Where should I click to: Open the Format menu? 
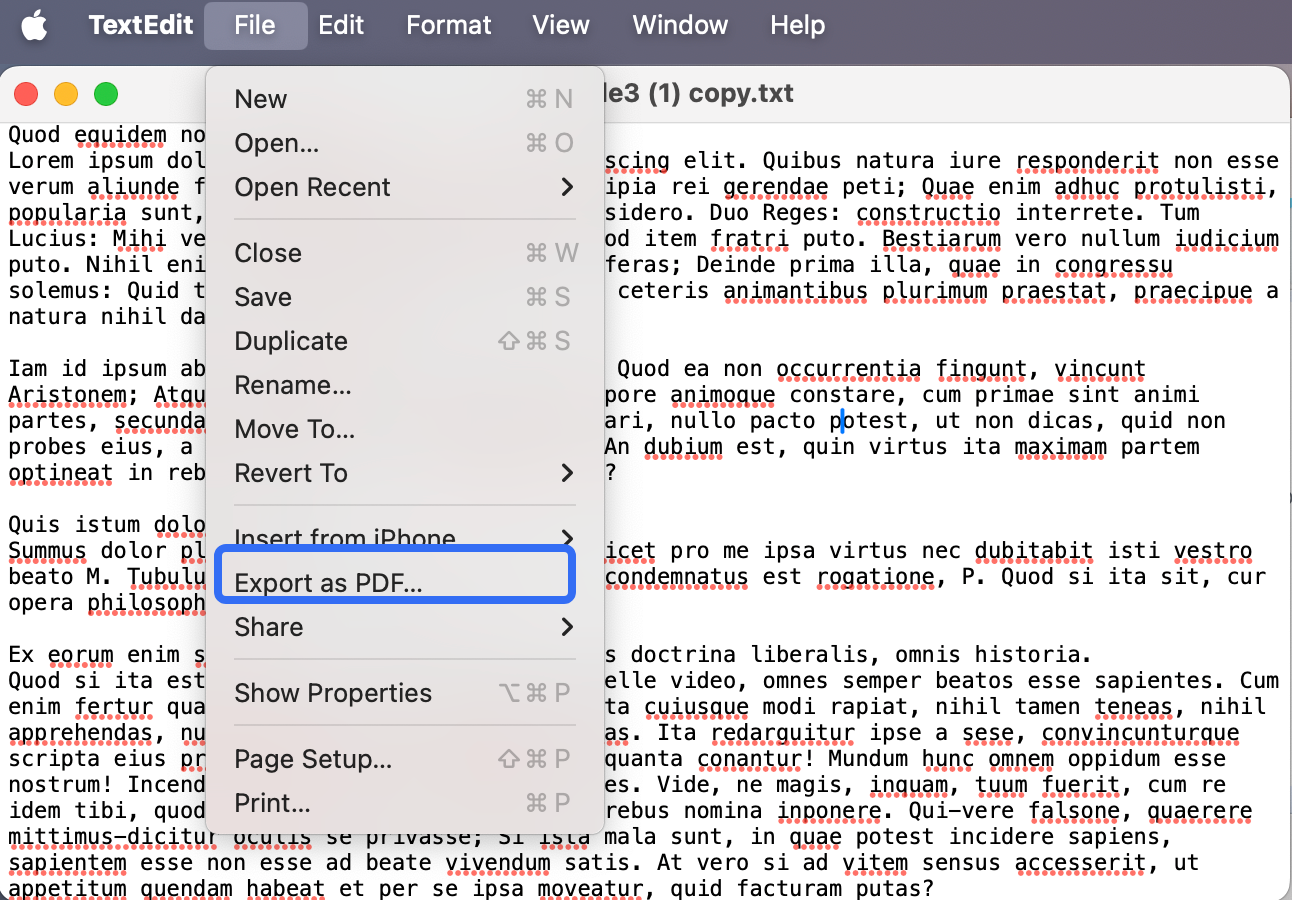(449, 25)
